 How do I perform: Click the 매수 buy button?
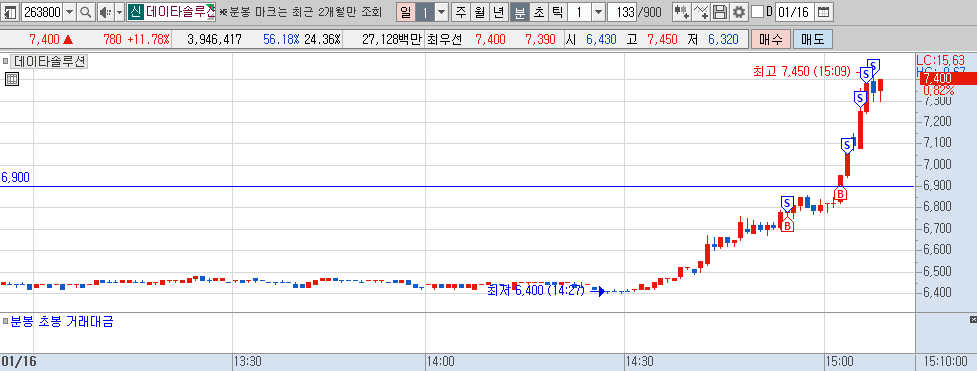pos(771,40)
